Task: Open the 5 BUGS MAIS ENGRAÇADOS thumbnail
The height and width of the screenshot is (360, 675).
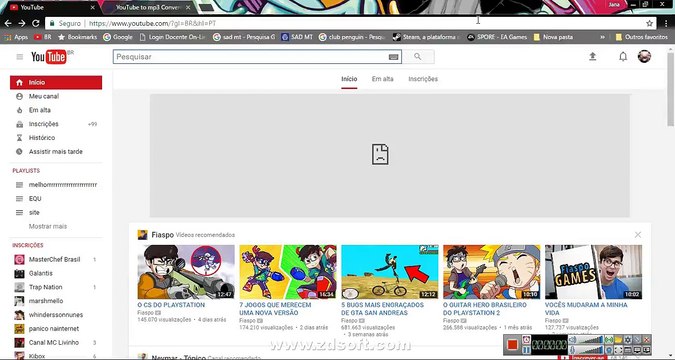Action: 390,272
